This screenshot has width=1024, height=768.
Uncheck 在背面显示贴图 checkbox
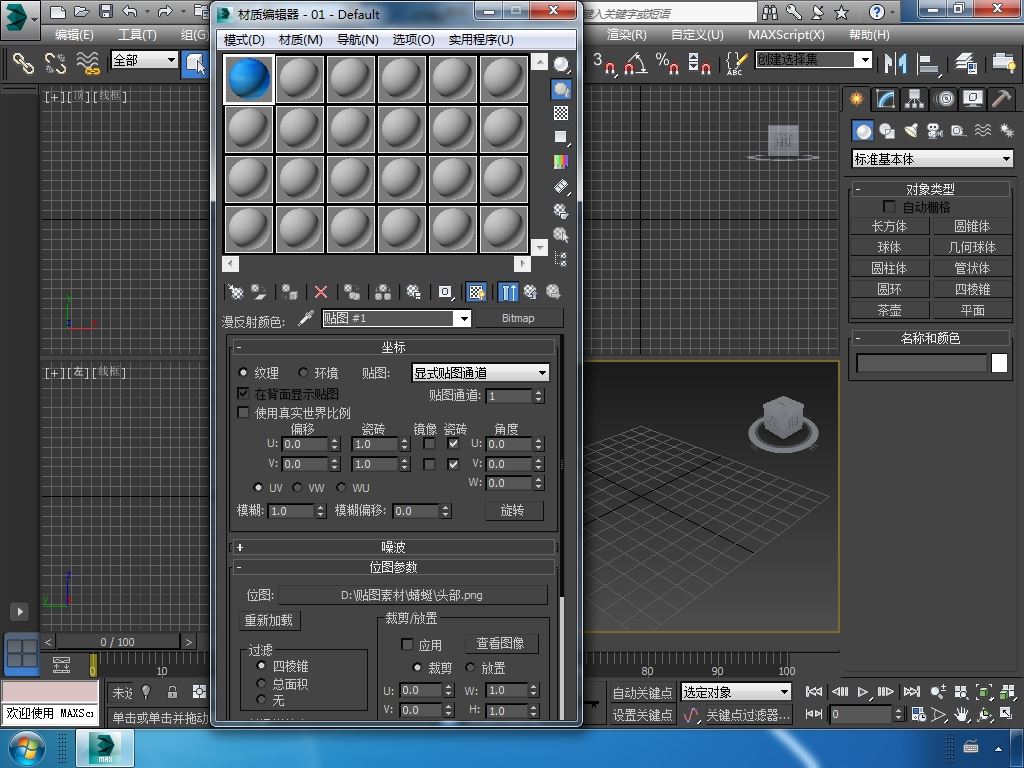pos(243,393)
